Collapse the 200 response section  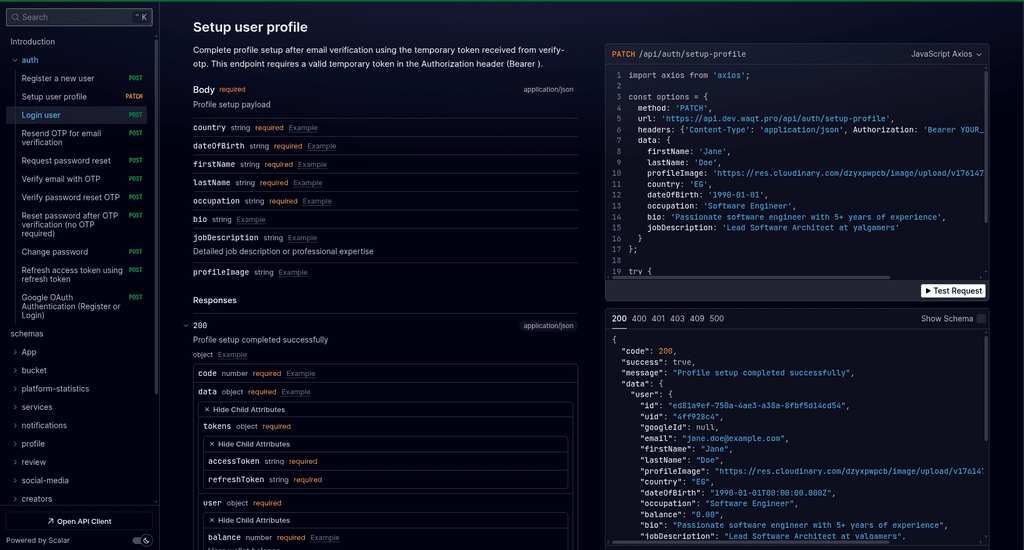coord(185,325)
